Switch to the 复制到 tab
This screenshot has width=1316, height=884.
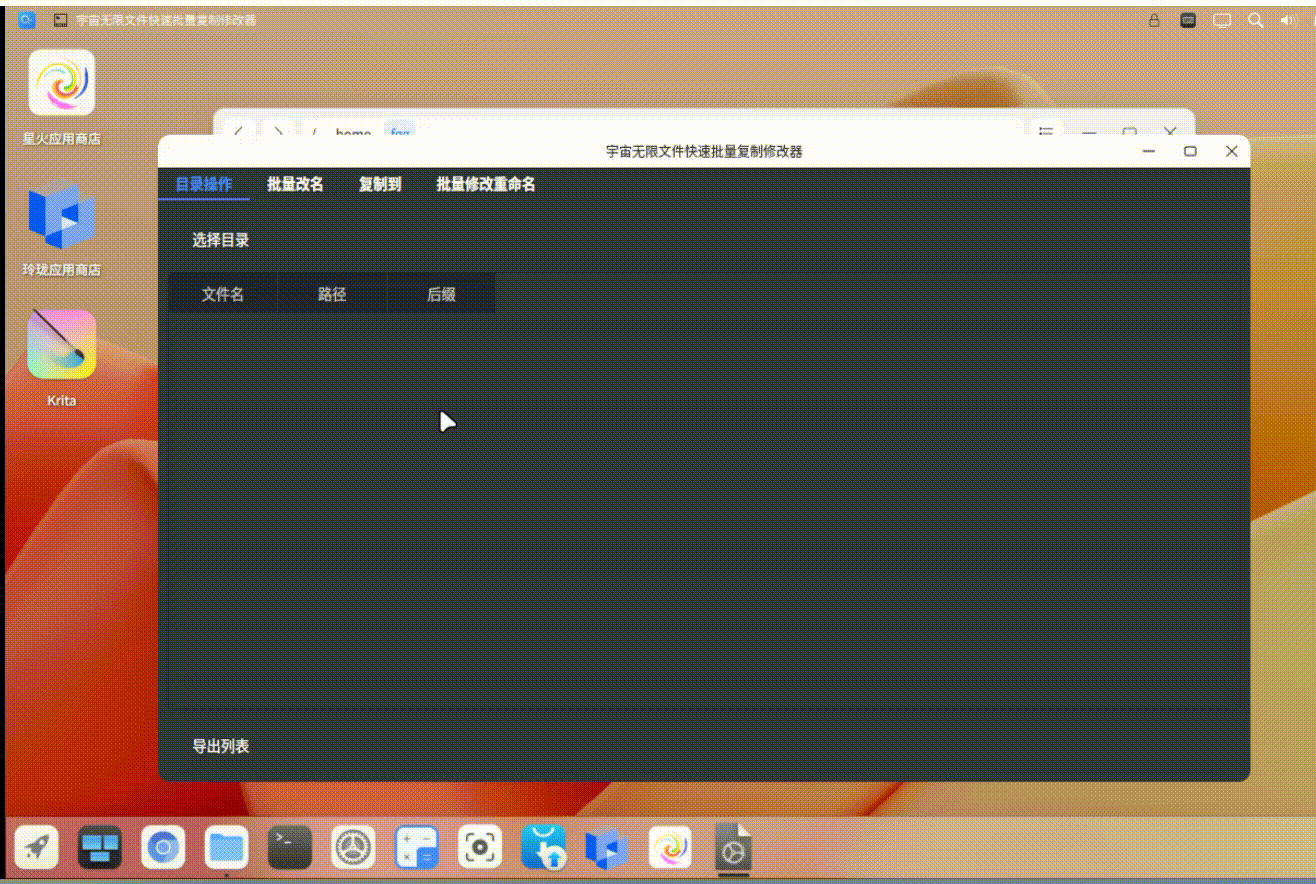[x=378, y=185]
